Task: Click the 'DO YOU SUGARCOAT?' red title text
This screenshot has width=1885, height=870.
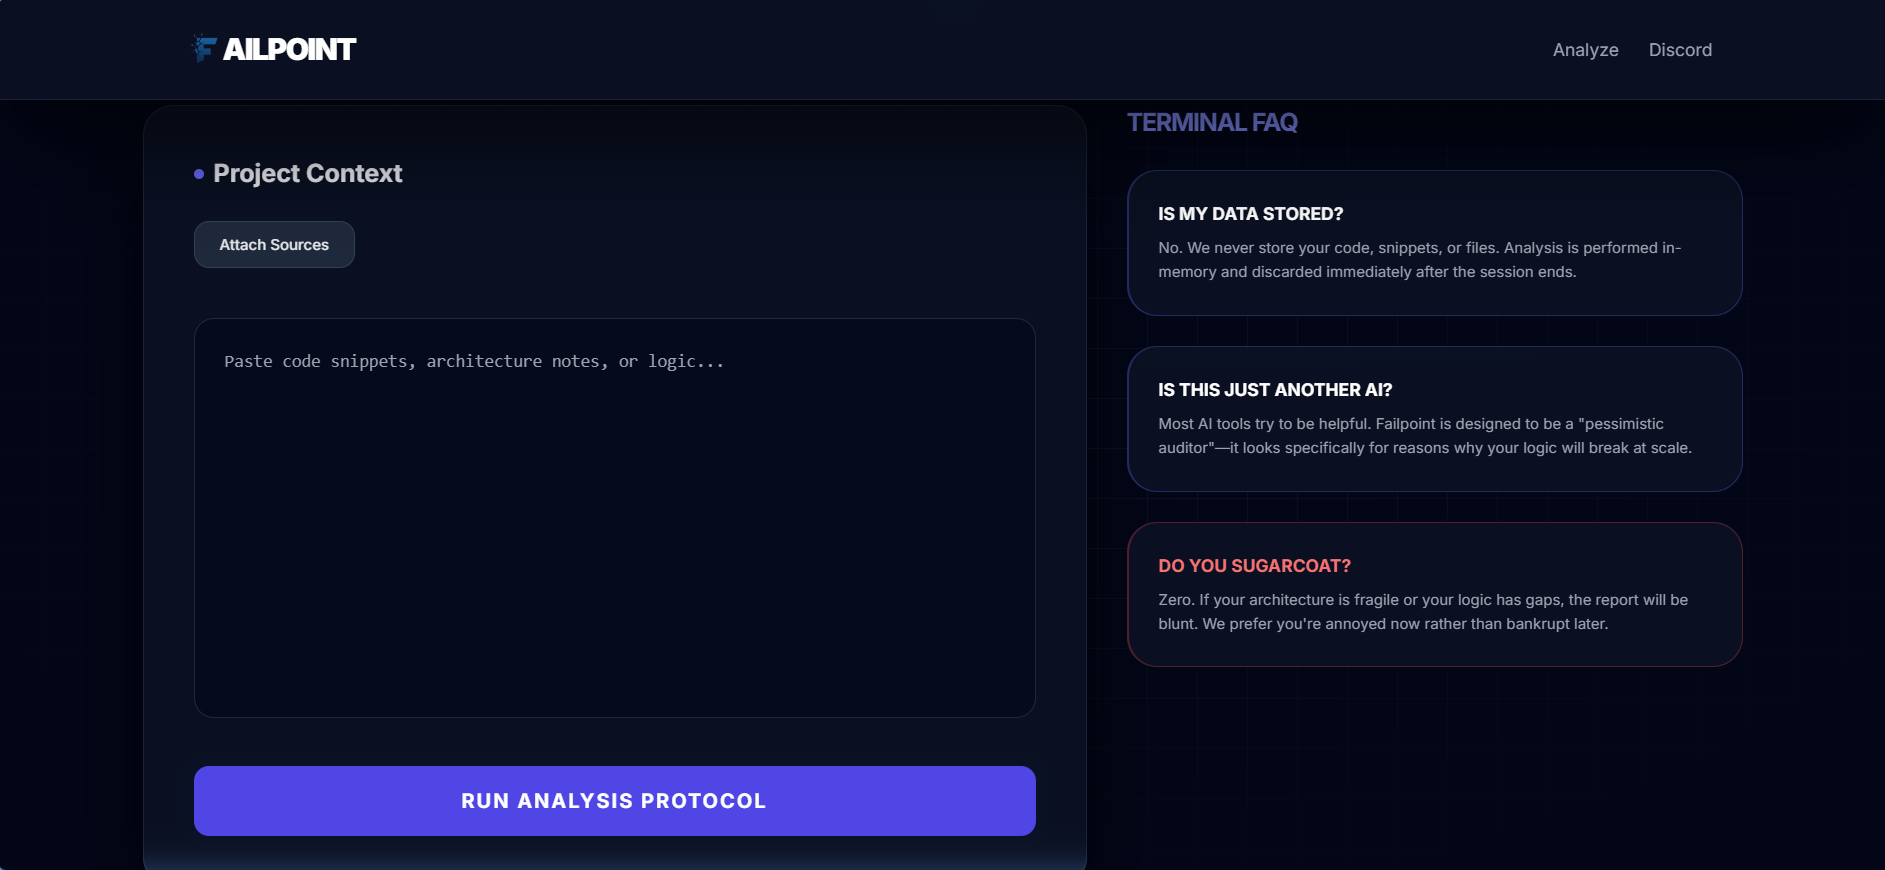Action: click(x=1254, y=565)
